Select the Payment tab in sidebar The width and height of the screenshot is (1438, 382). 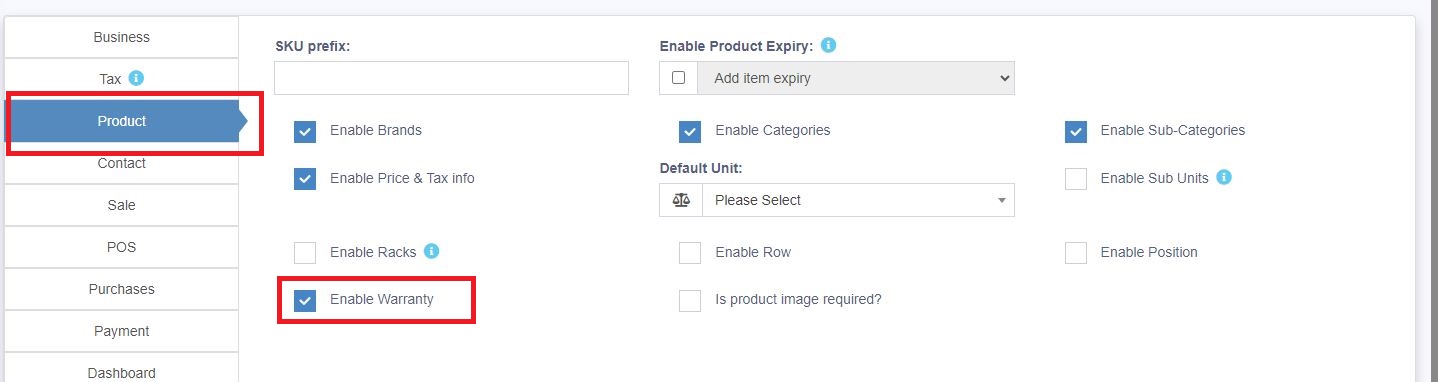(122, 331)
